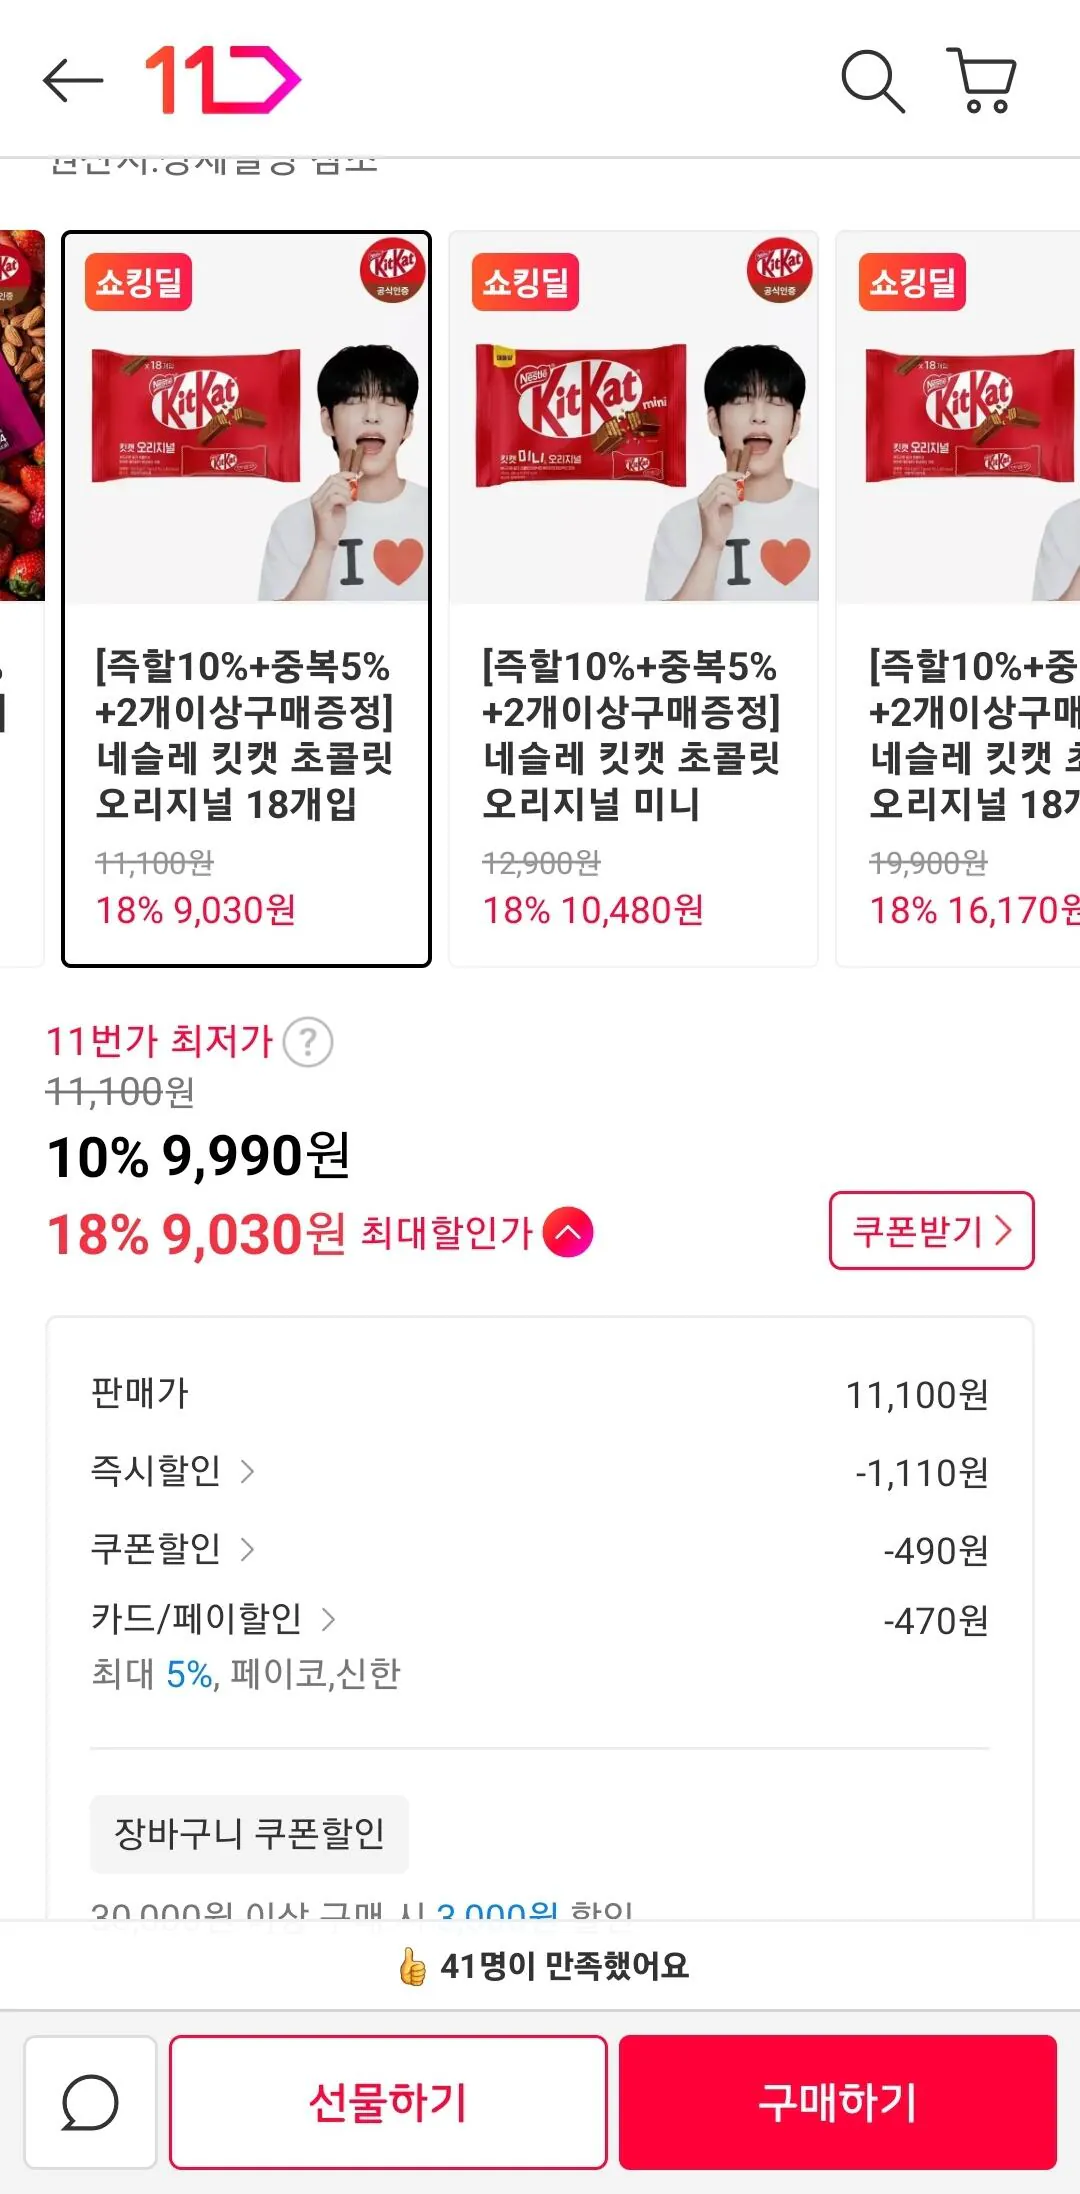
Task: Tap the back arrow icon
Action: (x=73, y=81)
